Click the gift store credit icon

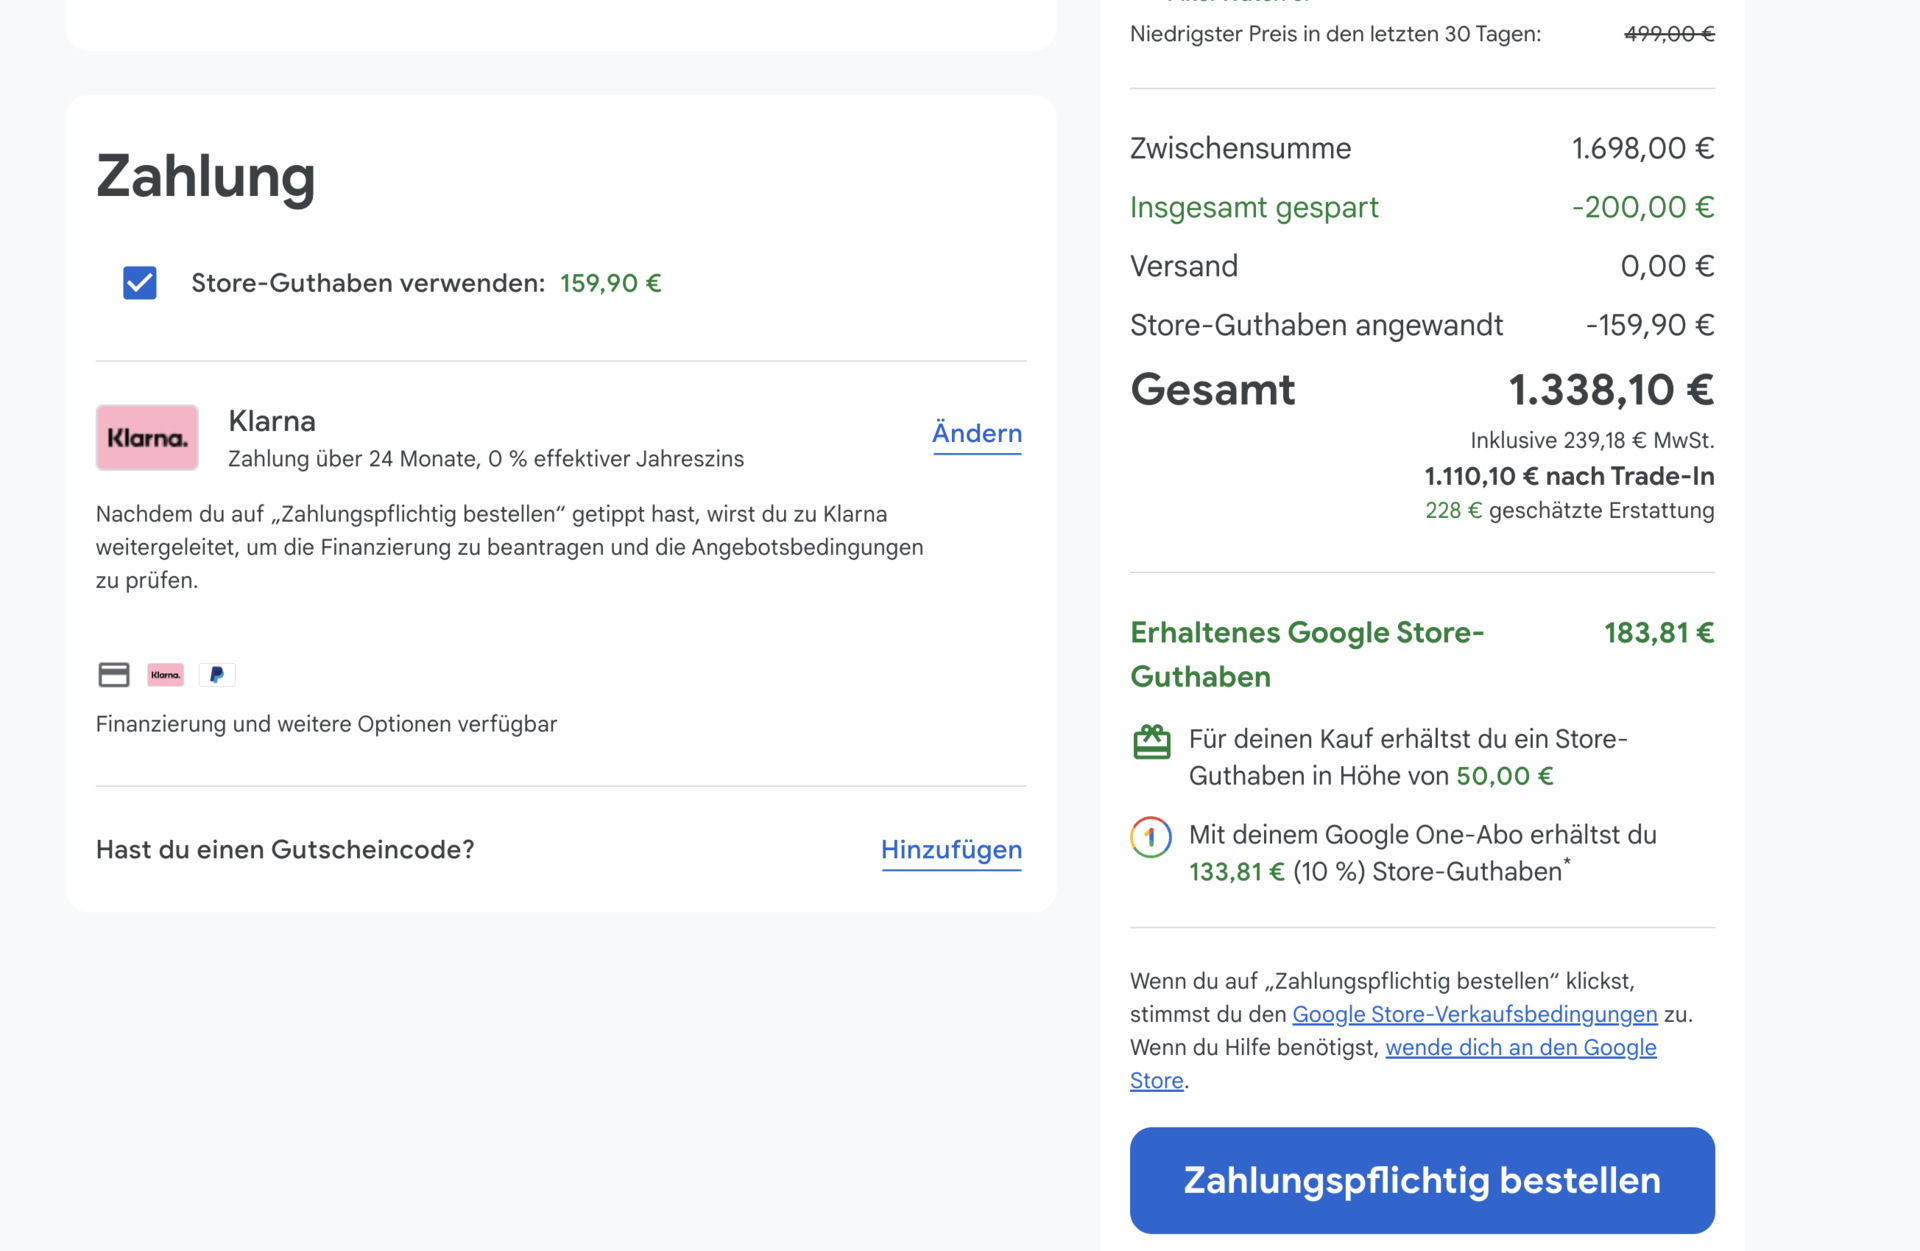tap(1151, 742)
